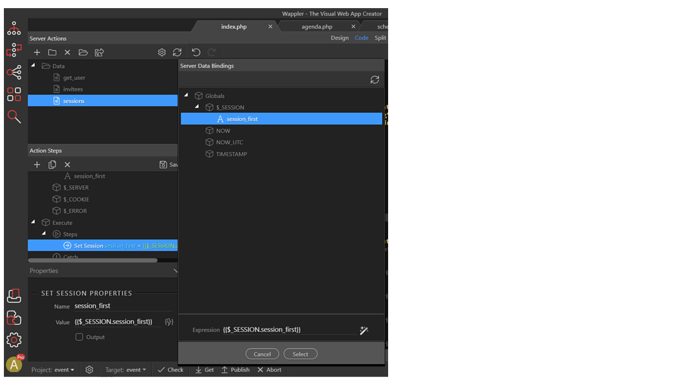The image size is (690, 388).
Task: Click the open folder icon in Server Actions toolbar
Action: coord(83,52)
